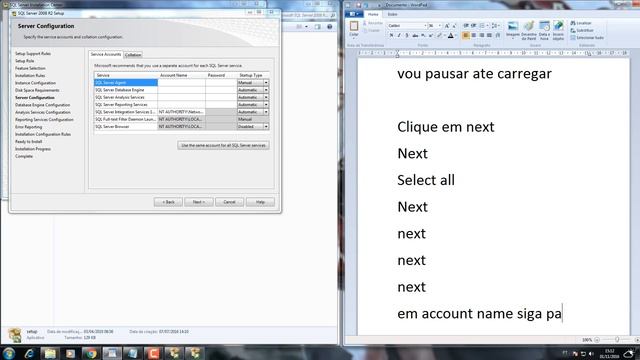Image resolution: width=640 pixels, height=360 pixels.
Task: Toggle strikethrough formatting in WordPad ribbon
Action: [x=415, y=36]
